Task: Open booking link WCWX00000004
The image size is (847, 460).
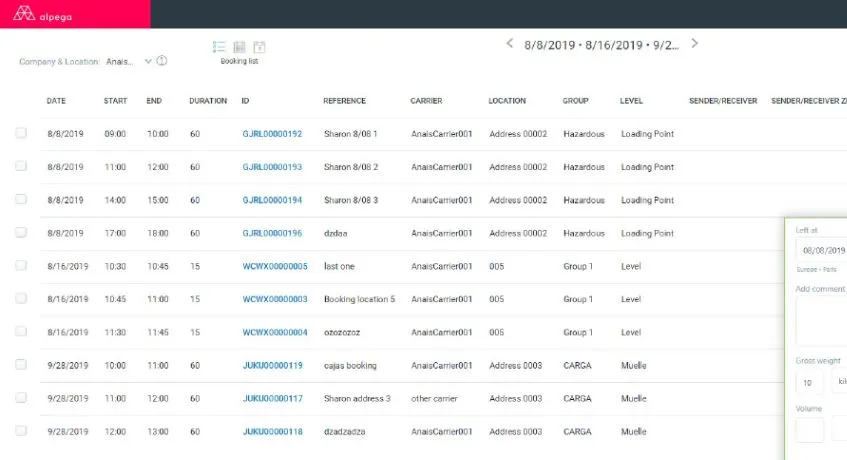Action: (275, 333)
